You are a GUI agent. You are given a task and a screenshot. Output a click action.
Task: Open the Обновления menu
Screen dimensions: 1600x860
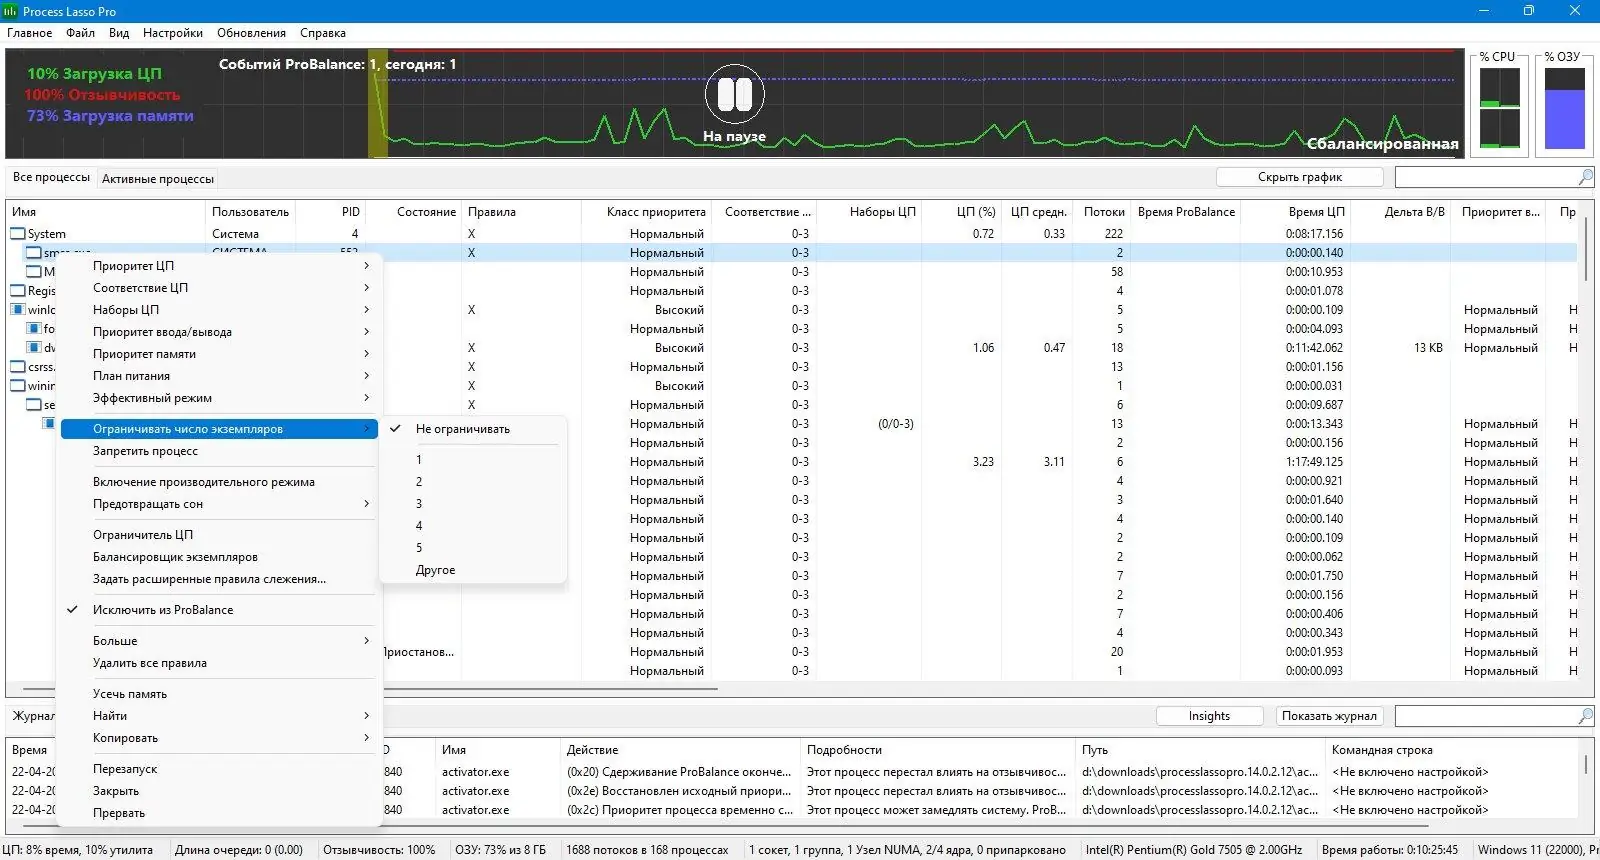click(x=251, y=33)
